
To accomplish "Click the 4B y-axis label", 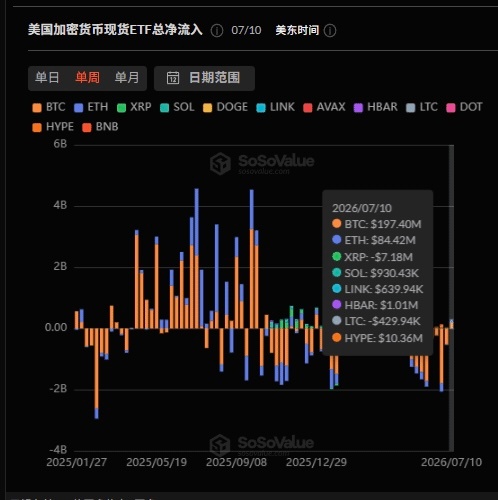I will [60, 205].
